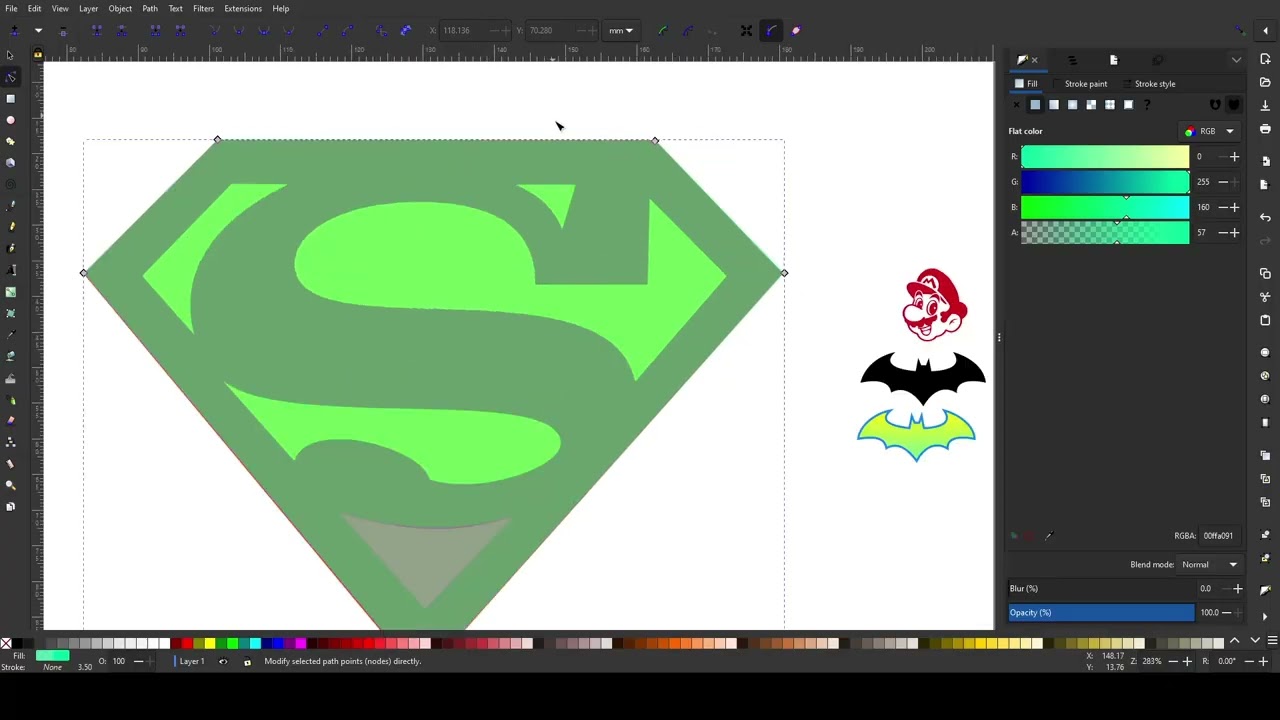The height and width of the screenshot is (720, 1280).
Task: Click the Insert new nodes icon
Action: [14, 30]
